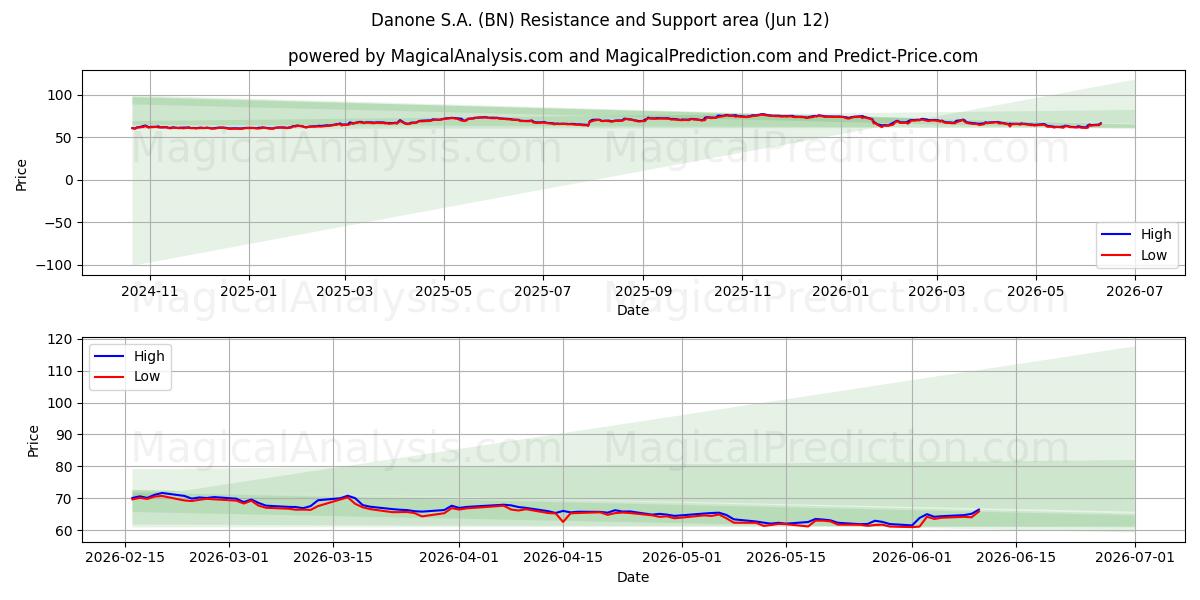
Task: Click the '2026-04-15' date tick on lower chart
Action: 563,557
